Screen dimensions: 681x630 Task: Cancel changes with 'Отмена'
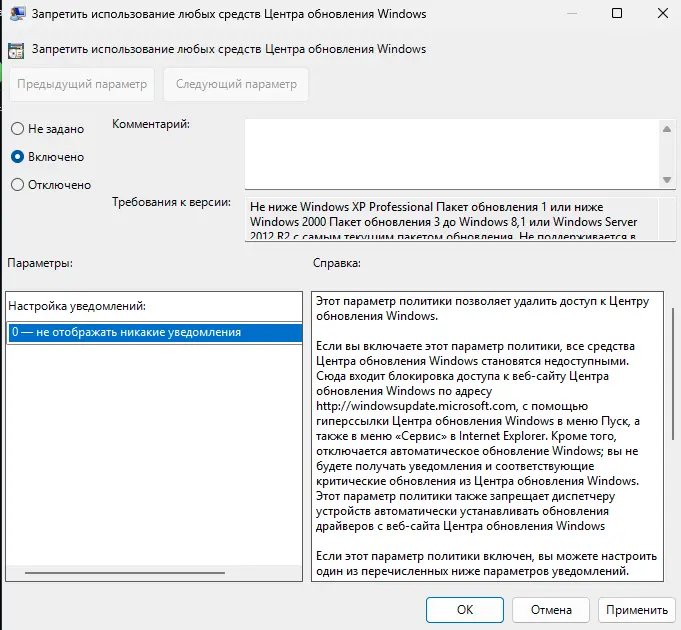[551, 610]
